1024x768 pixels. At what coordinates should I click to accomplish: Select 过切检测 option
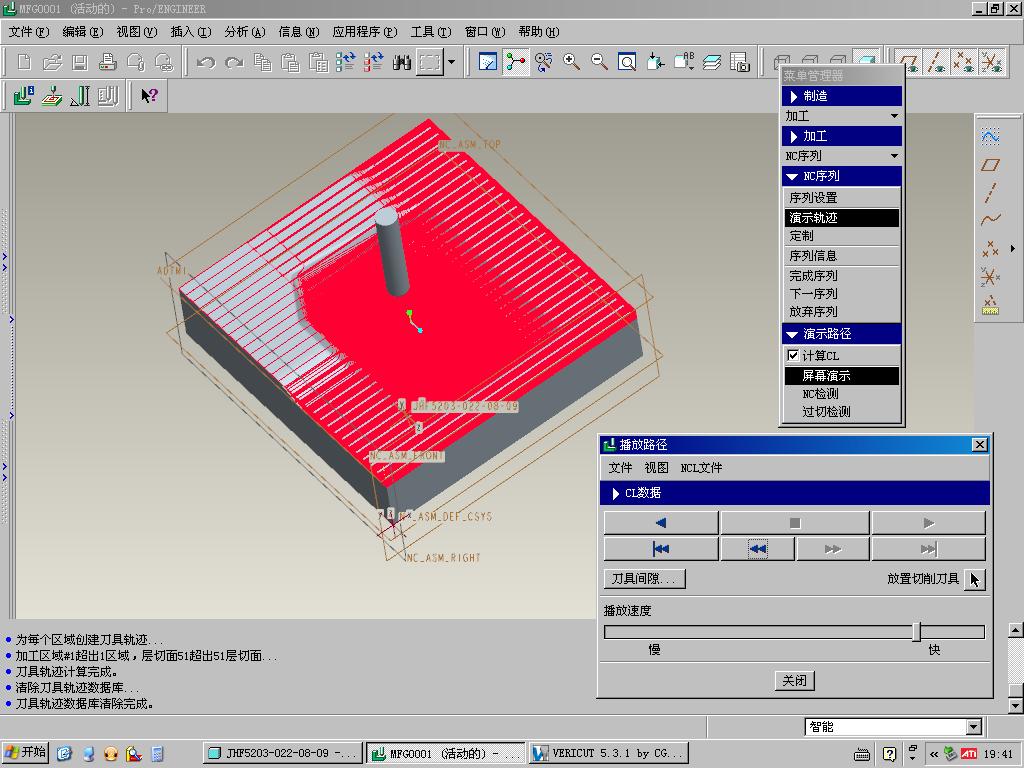pyautogui.click(x=841, y=411)
